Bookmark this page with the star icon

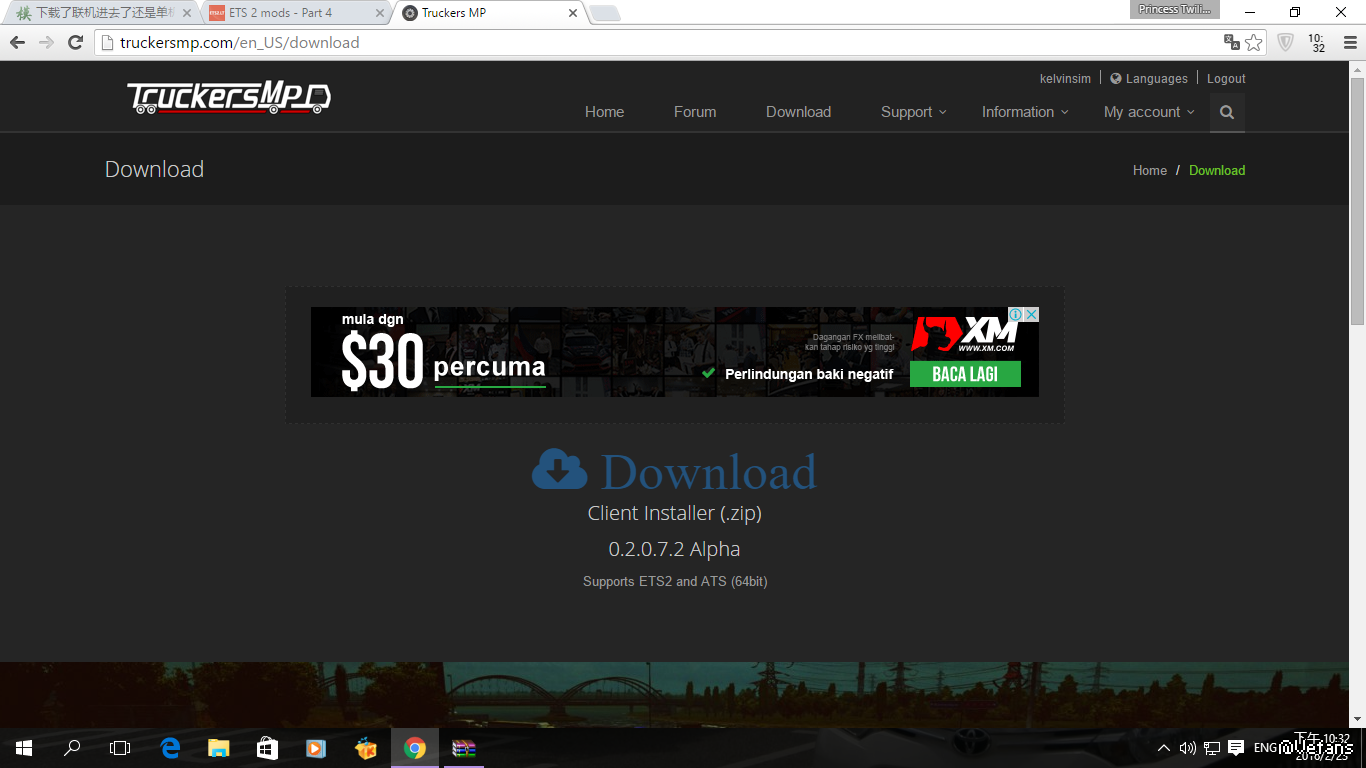pos(1254,42)
